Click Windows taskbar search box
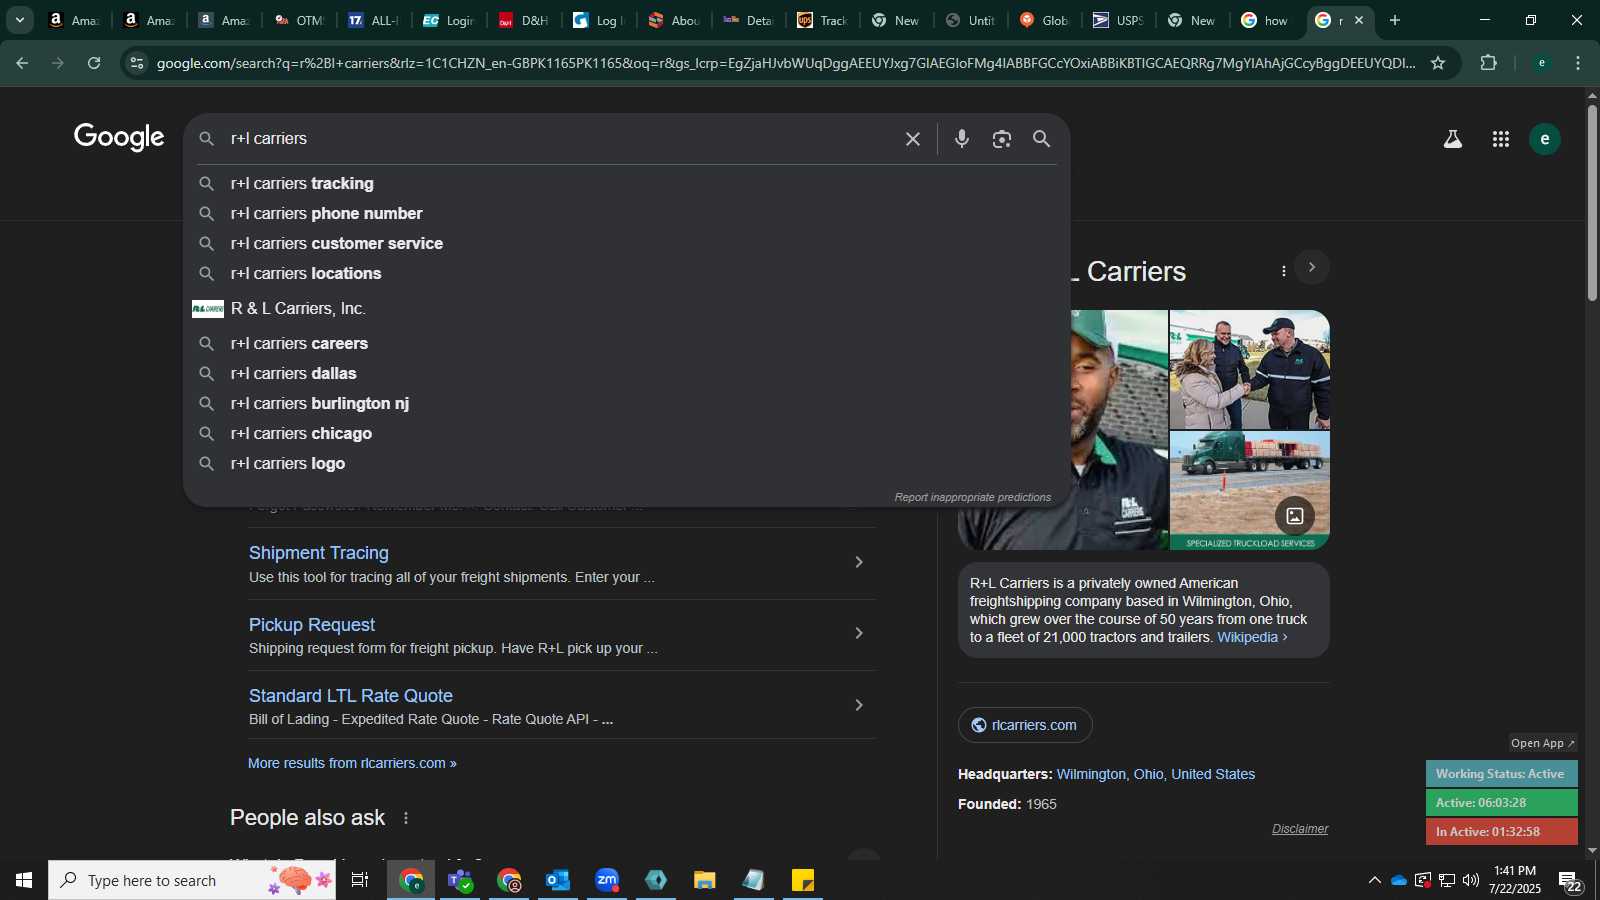 (192, 880)
